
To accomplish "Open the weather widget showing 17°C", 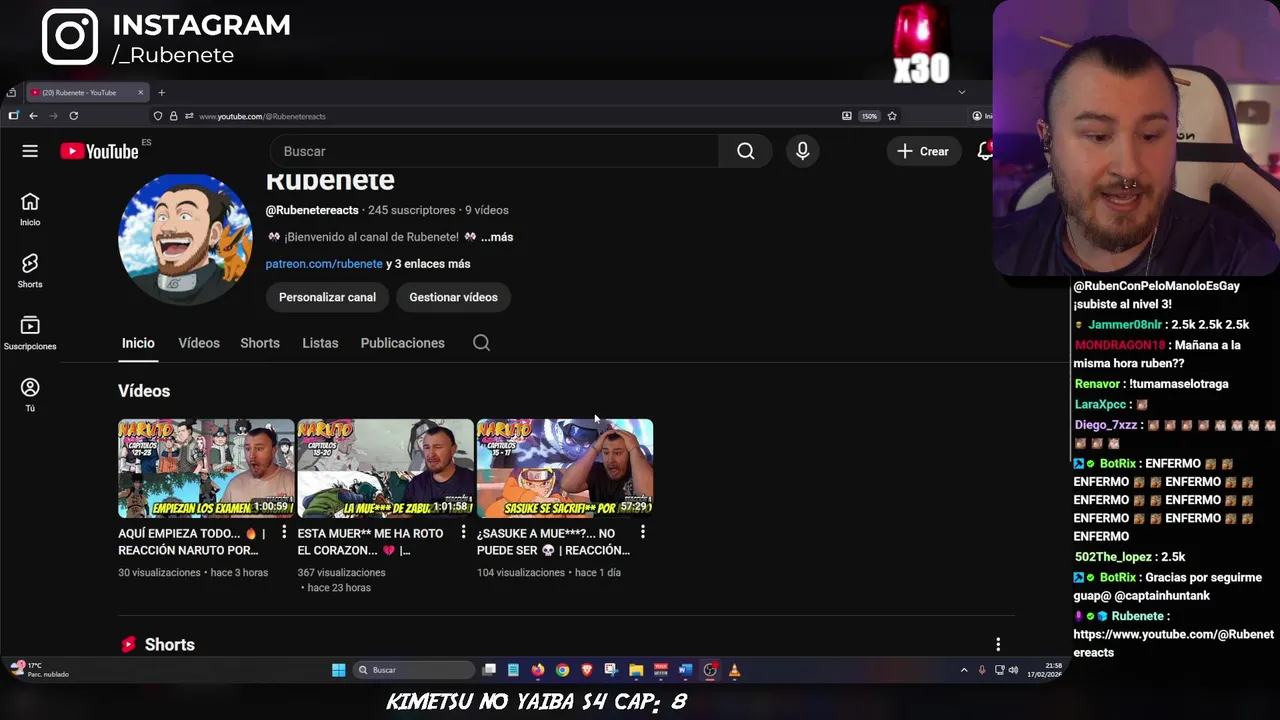I will click(x=38, y=670).
